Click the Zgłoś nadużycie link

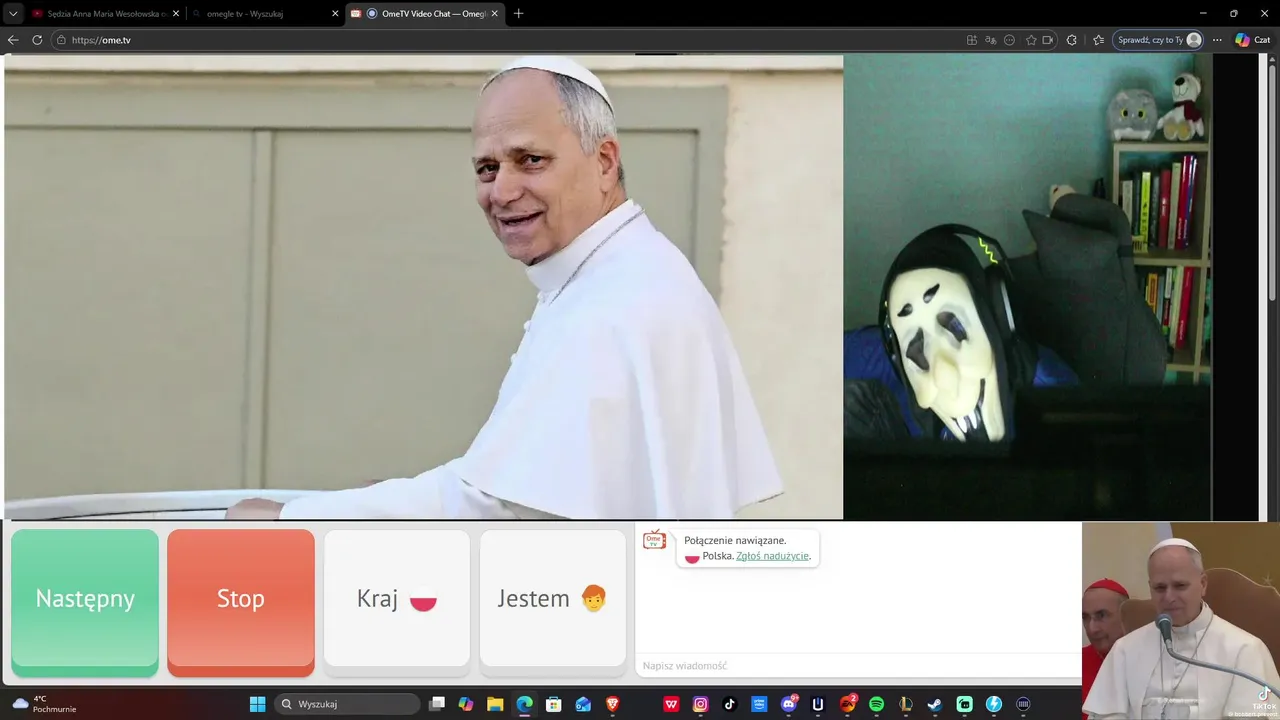pyautogui.click(x=772, y=556)
